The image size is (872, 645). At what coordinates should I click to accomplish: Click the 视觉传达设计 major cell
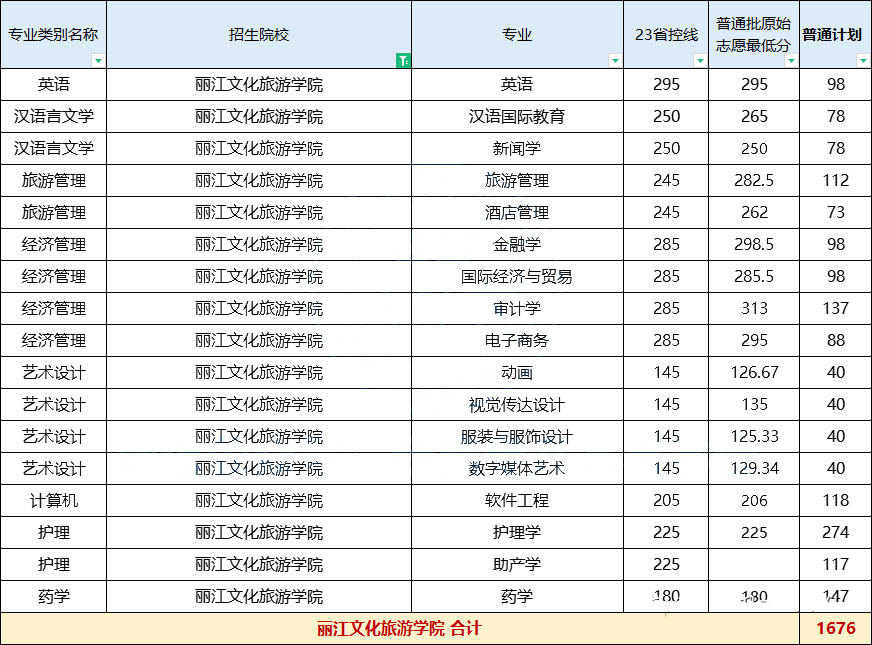coord(517,405)
